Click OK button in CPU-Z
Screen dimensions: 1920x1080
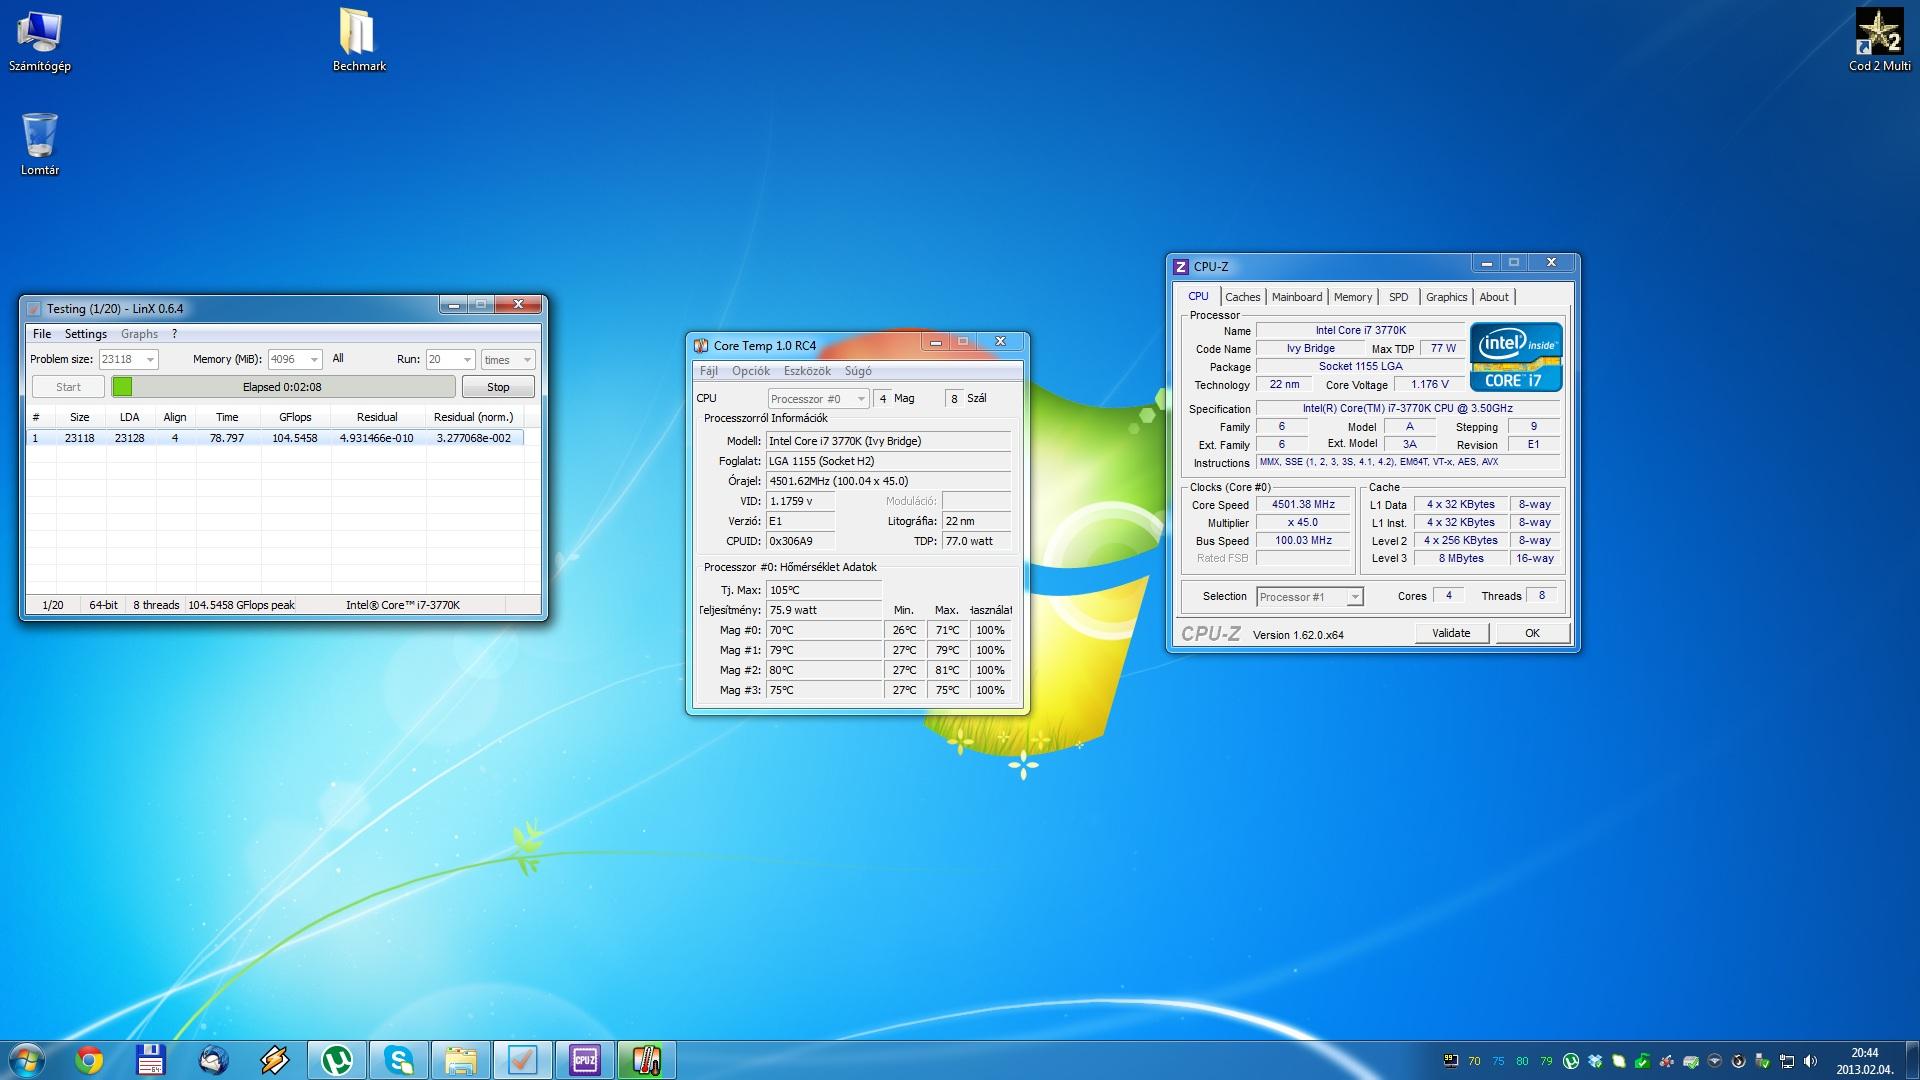1532,633
